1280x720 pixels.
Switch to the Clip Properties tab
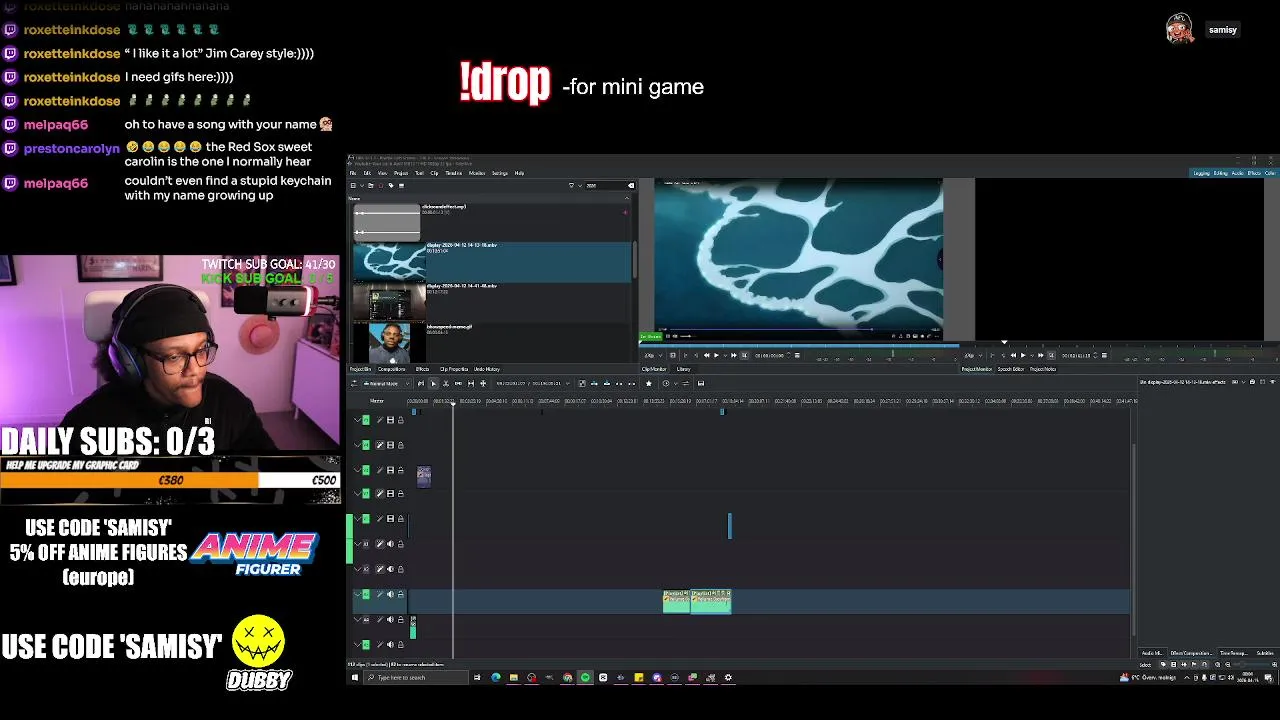click(454, 369)
